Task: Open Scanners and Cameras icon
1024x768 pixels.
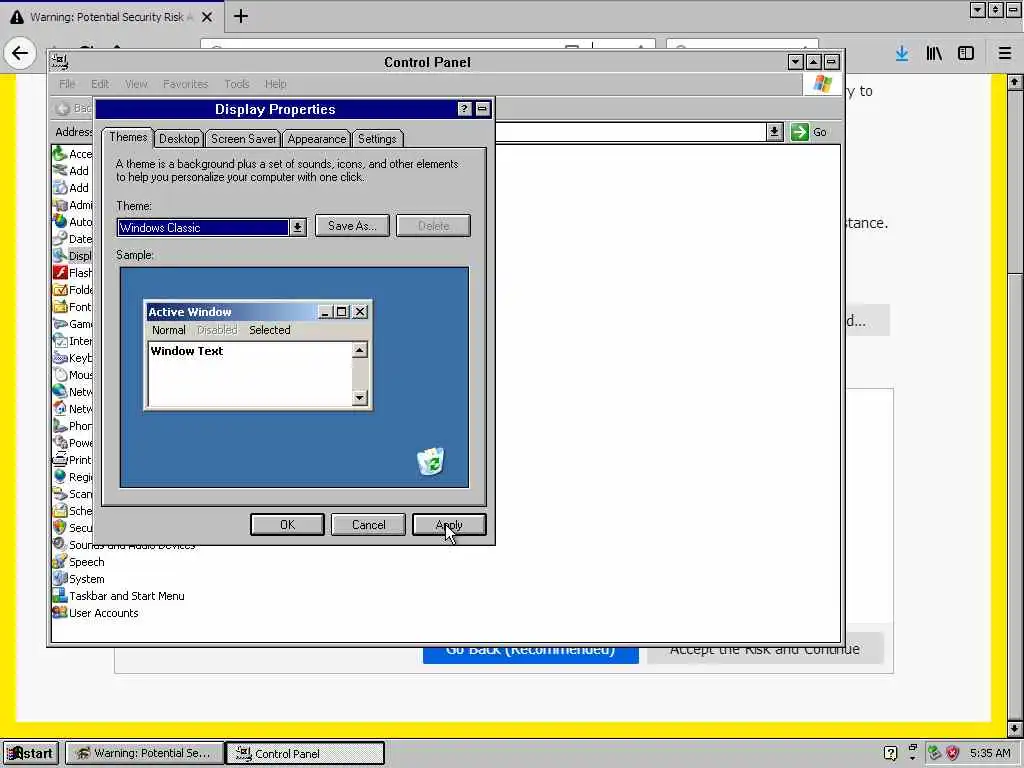Action: coord(60,493)
